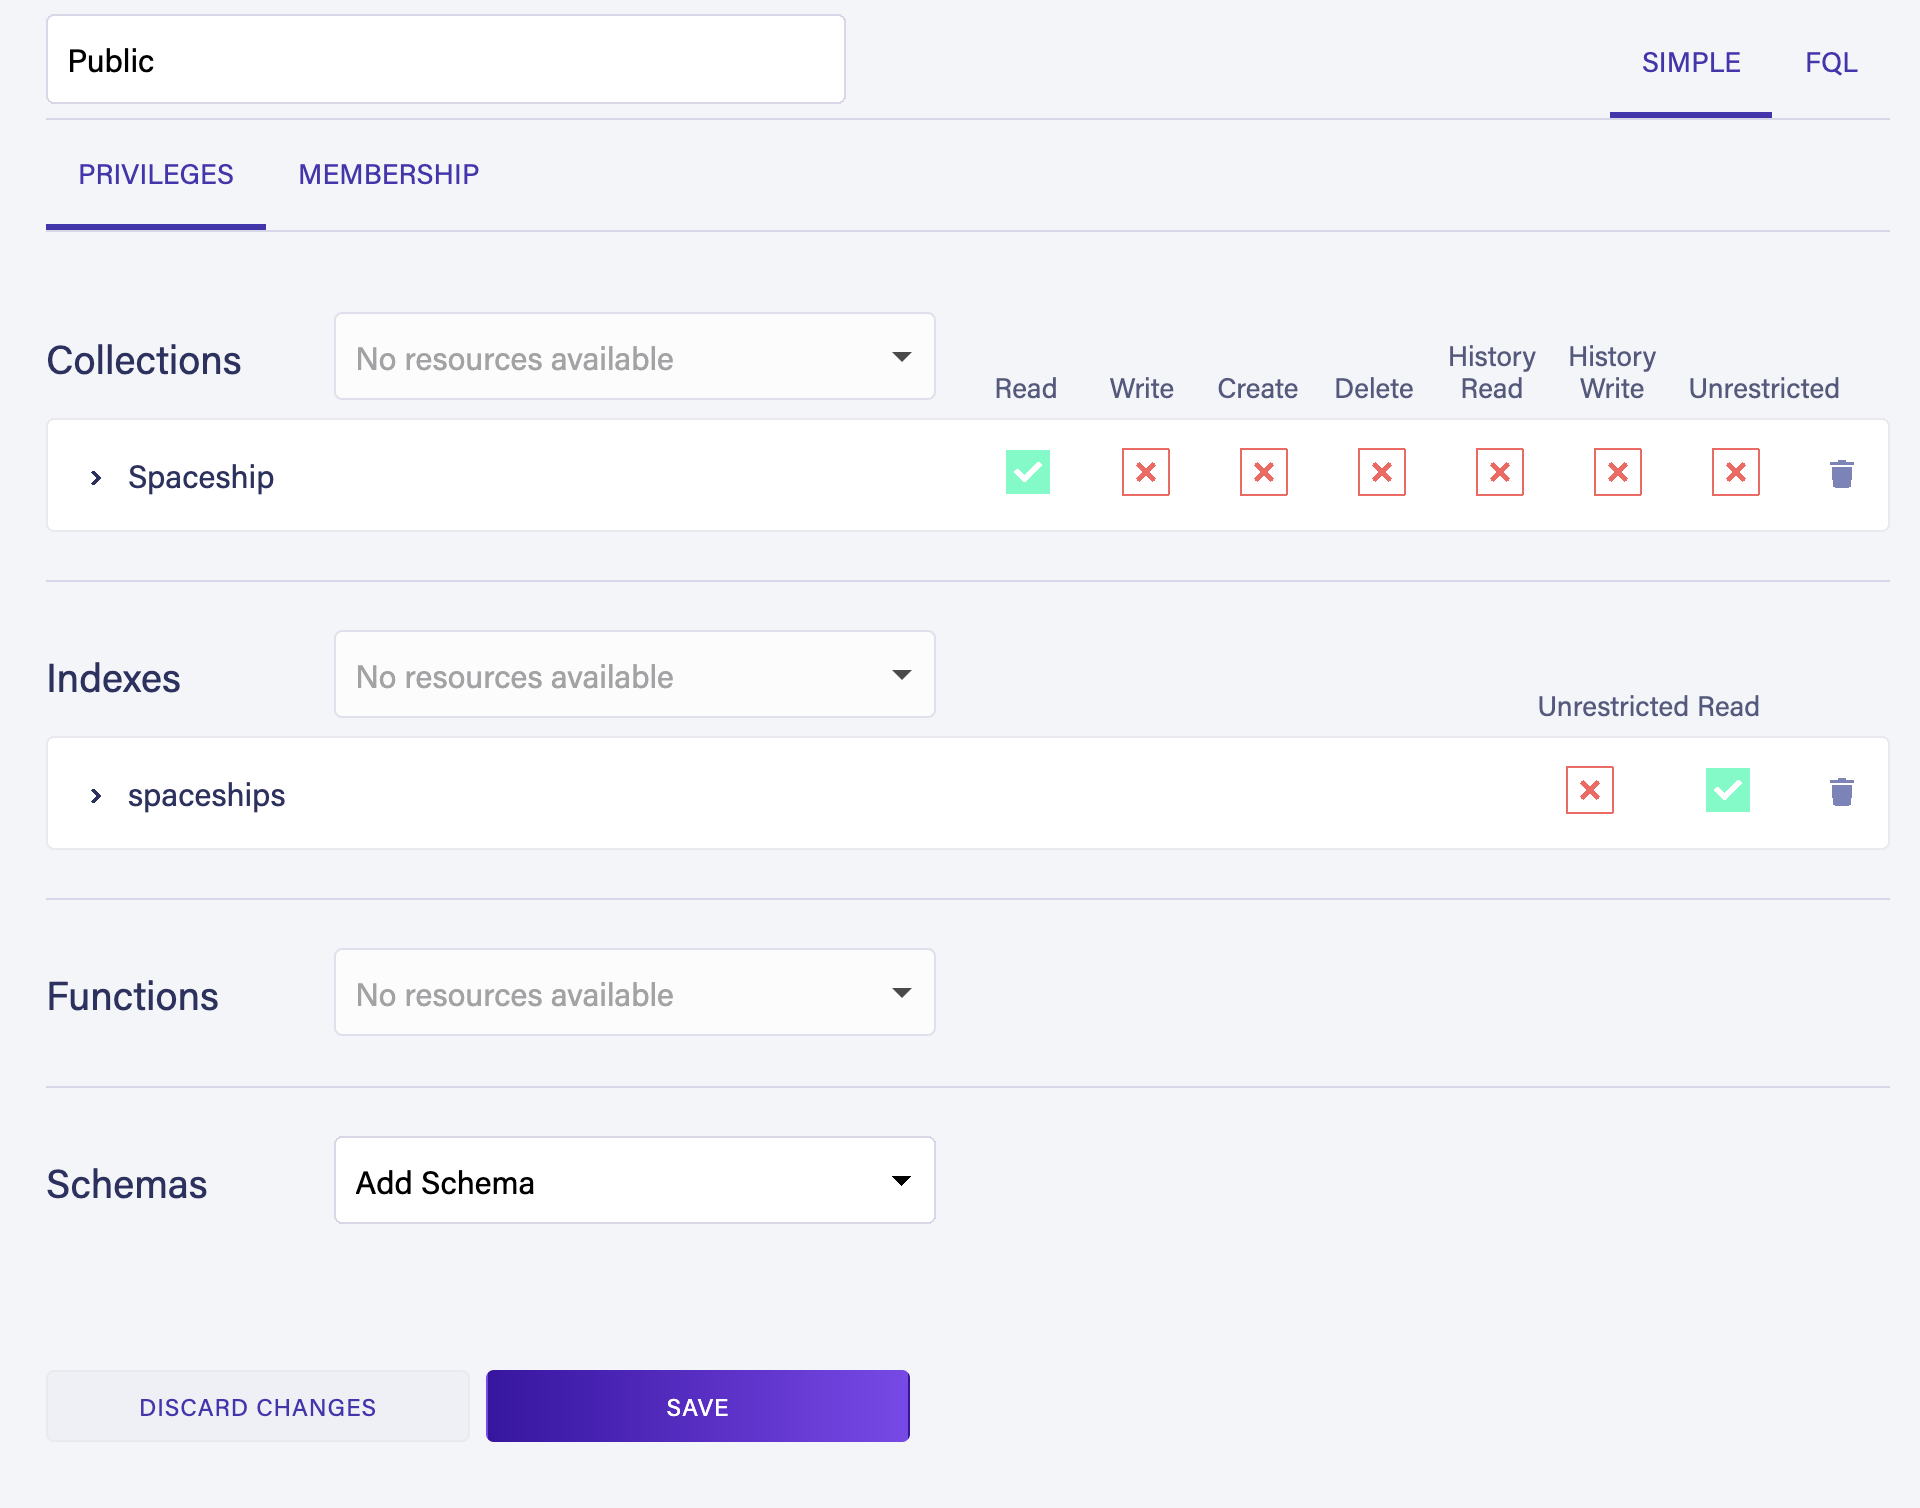Focus the role name field containing Public
1920x1508 pixels.
click(x=446, y=60)
